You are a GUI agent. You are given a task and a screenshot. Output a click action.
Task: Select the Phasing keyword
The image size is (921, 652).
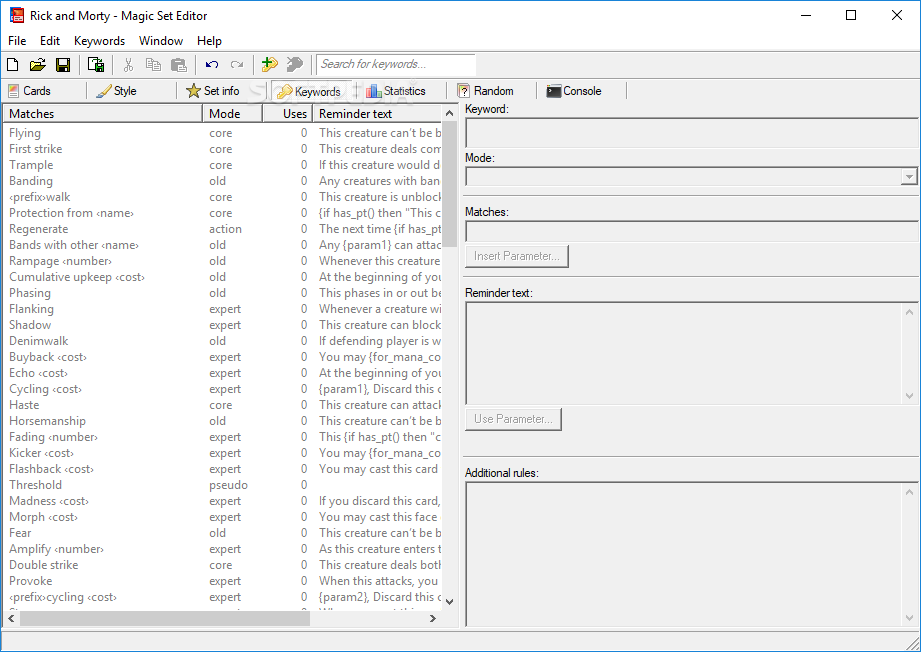coord(222,293)
